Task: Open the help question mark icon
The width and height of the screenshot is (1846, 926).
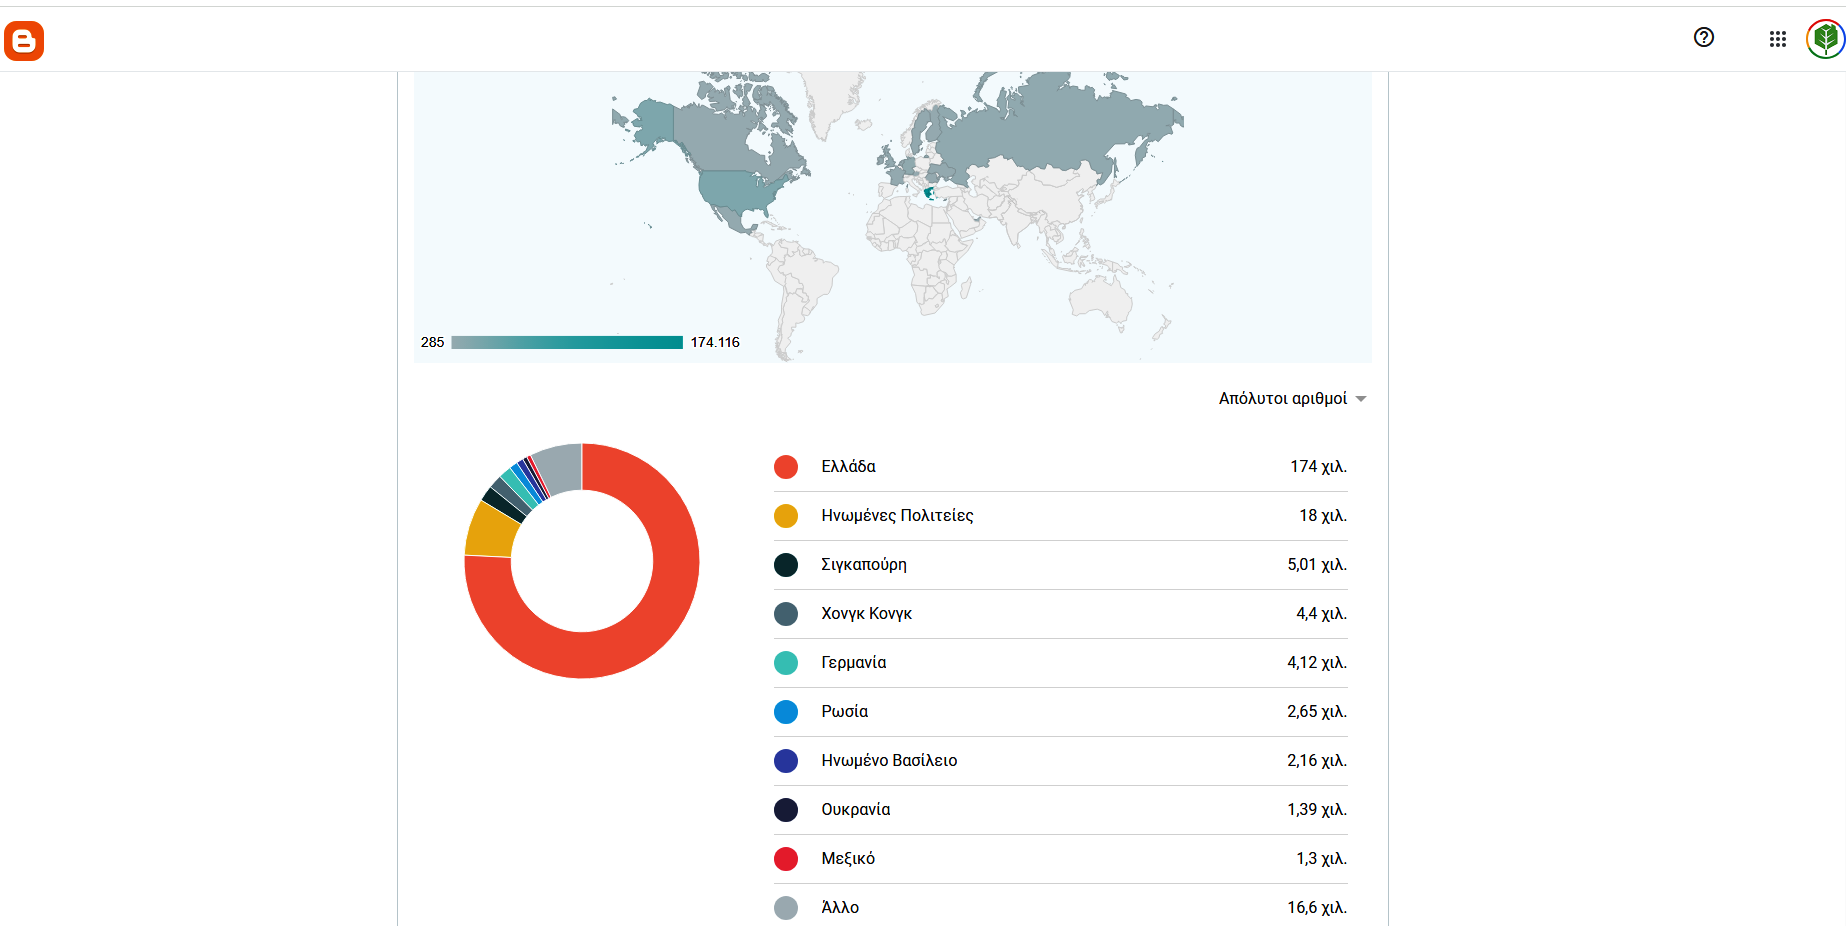Action: [x=1704, y=38]
